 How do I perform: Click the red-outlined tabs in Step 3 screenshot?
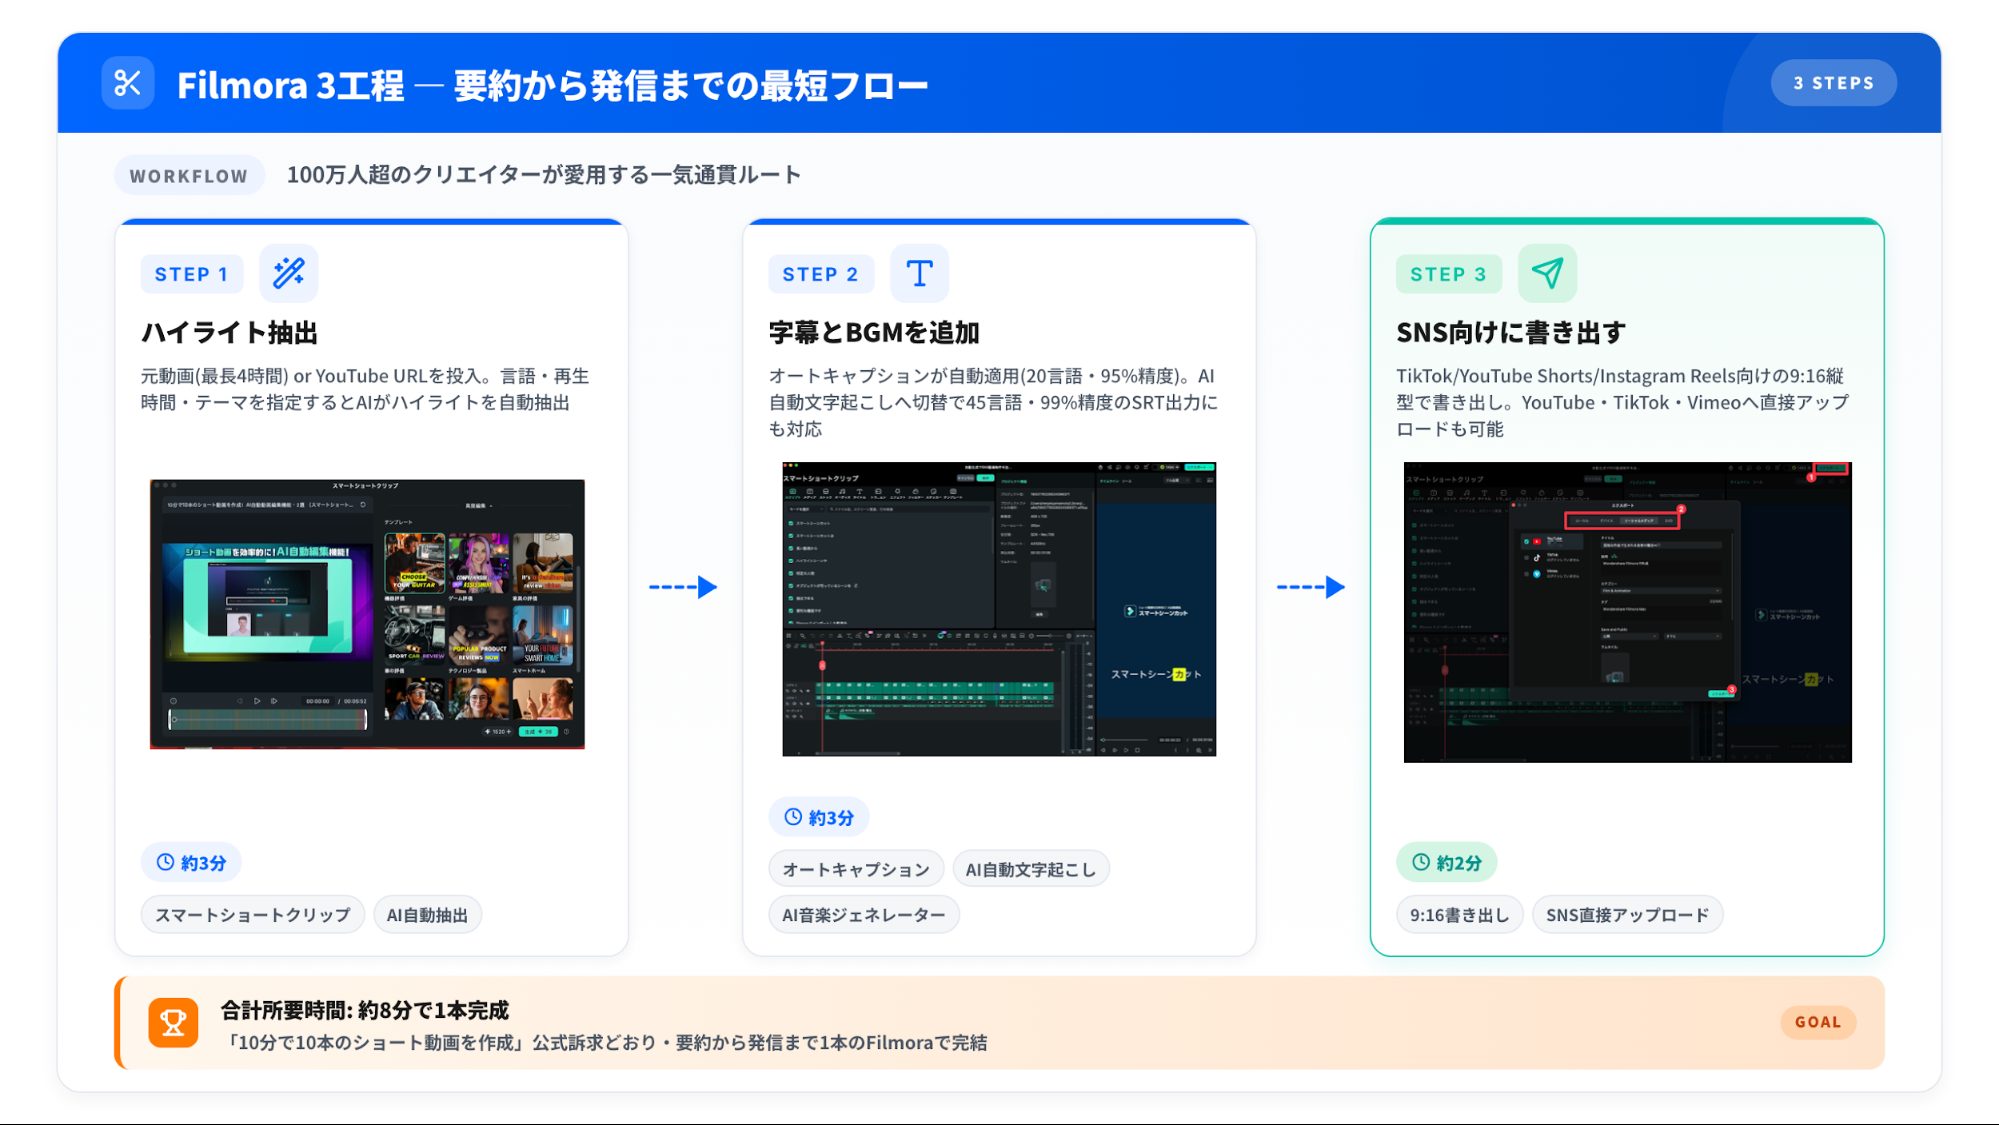tap(1622, 520)
